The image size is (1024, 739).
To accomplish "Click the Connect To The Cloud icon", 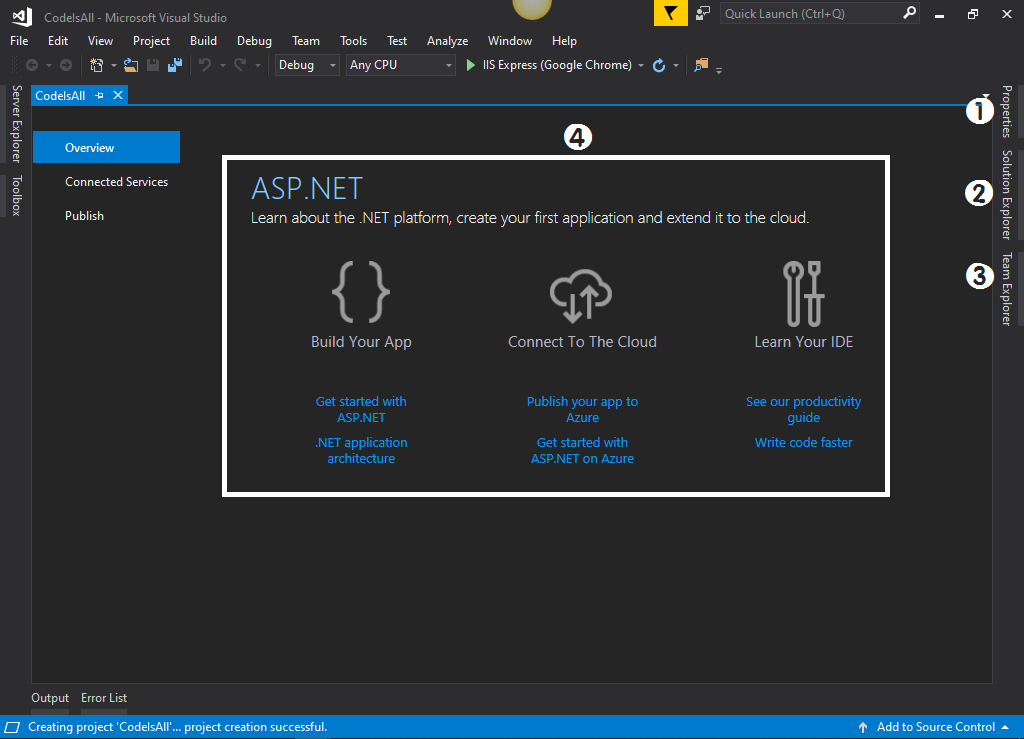I will click(x=581, y=296).
